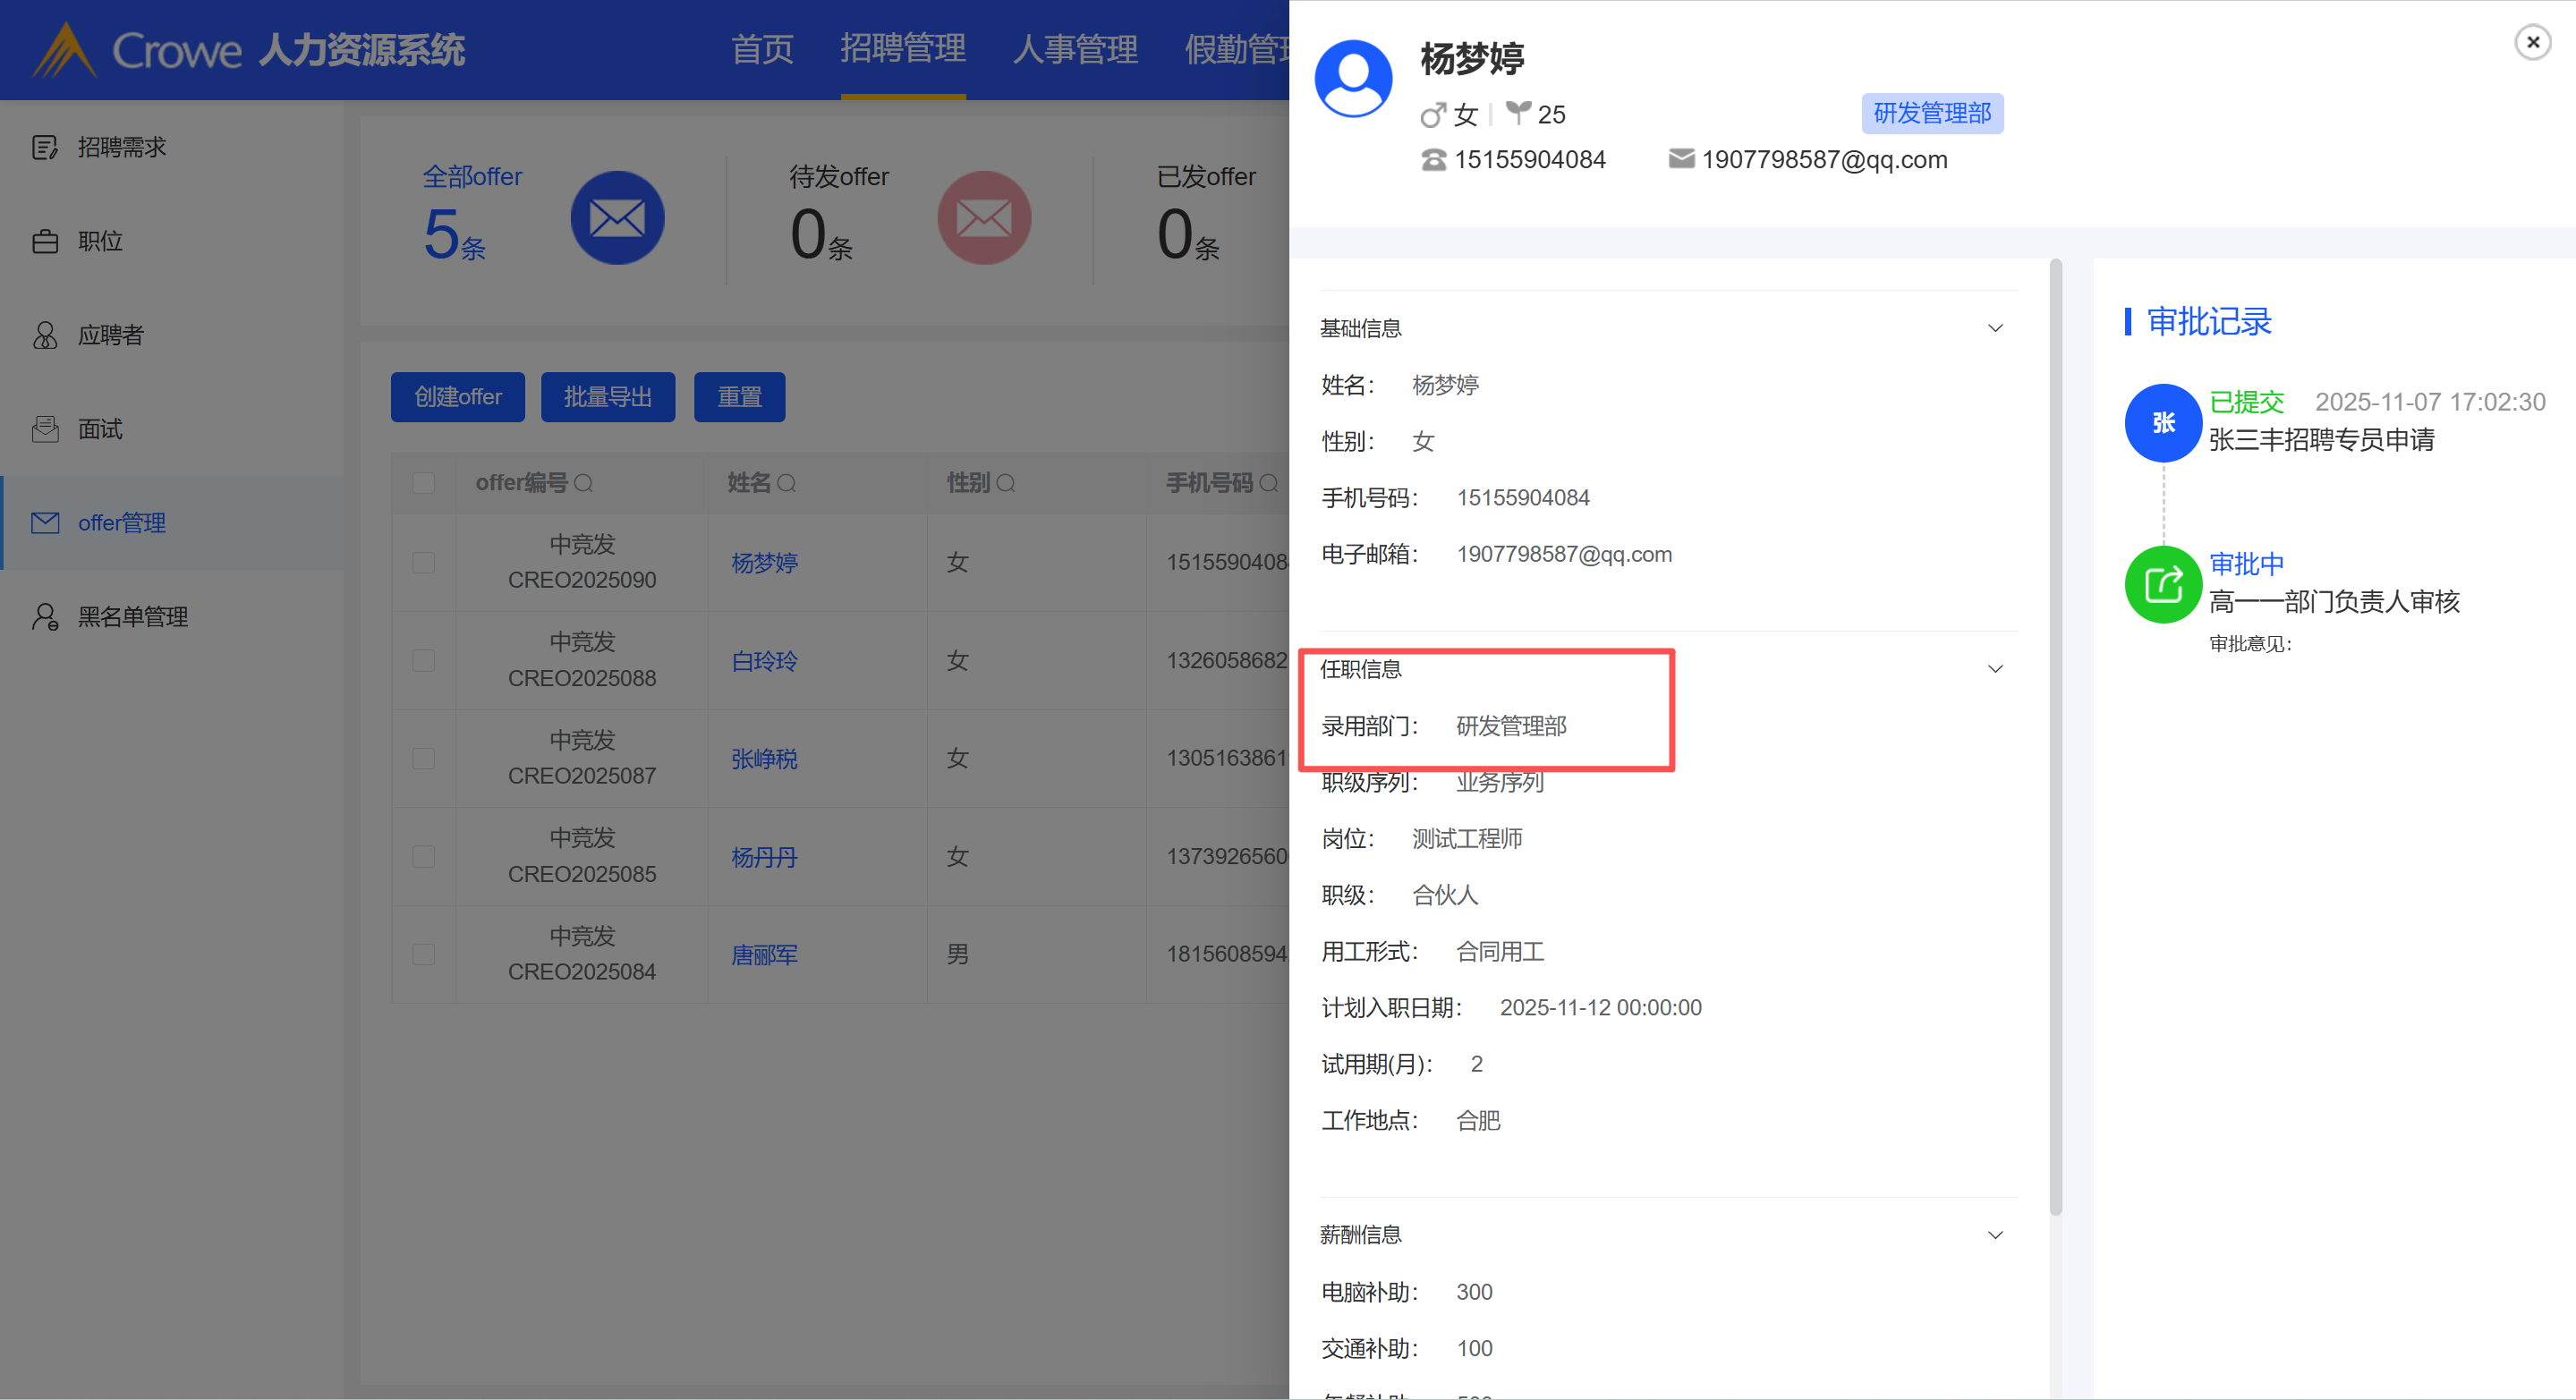Click the 招聘需求 sidebar icon
Viewport: 2576px width, 1400px height.
[45, 147]
